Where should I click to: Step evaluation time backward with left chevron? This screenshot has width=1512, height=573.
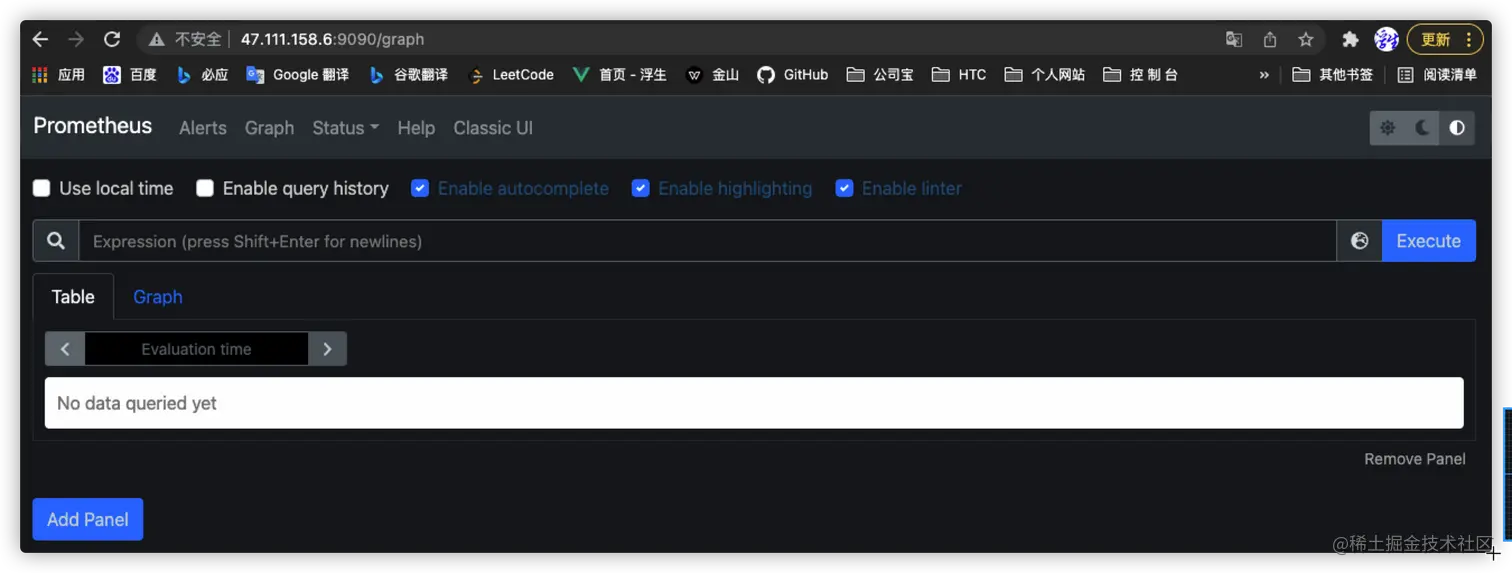click(x=65, y=349)
